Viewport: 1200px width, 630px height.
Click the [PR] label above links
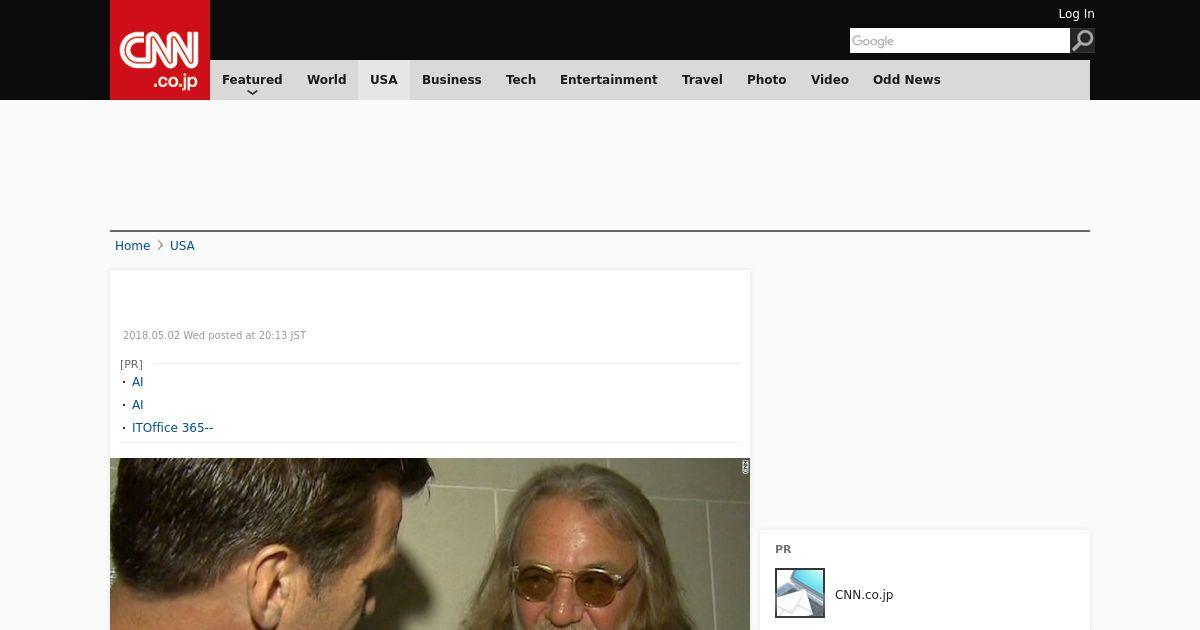point(131,364)
